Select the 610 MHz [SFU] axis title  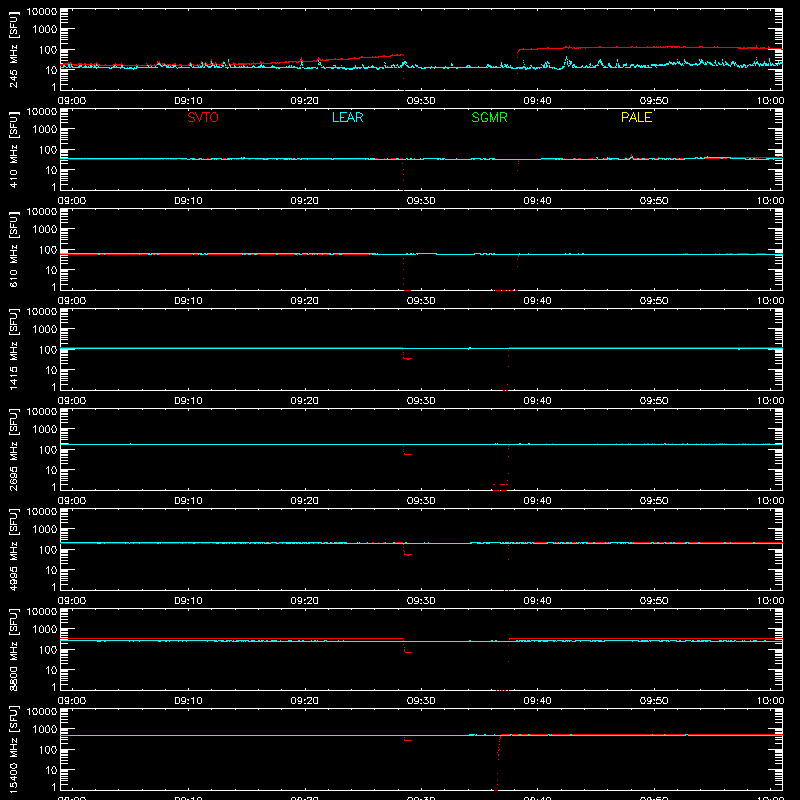pyautogui.click(x=14, y=250)
